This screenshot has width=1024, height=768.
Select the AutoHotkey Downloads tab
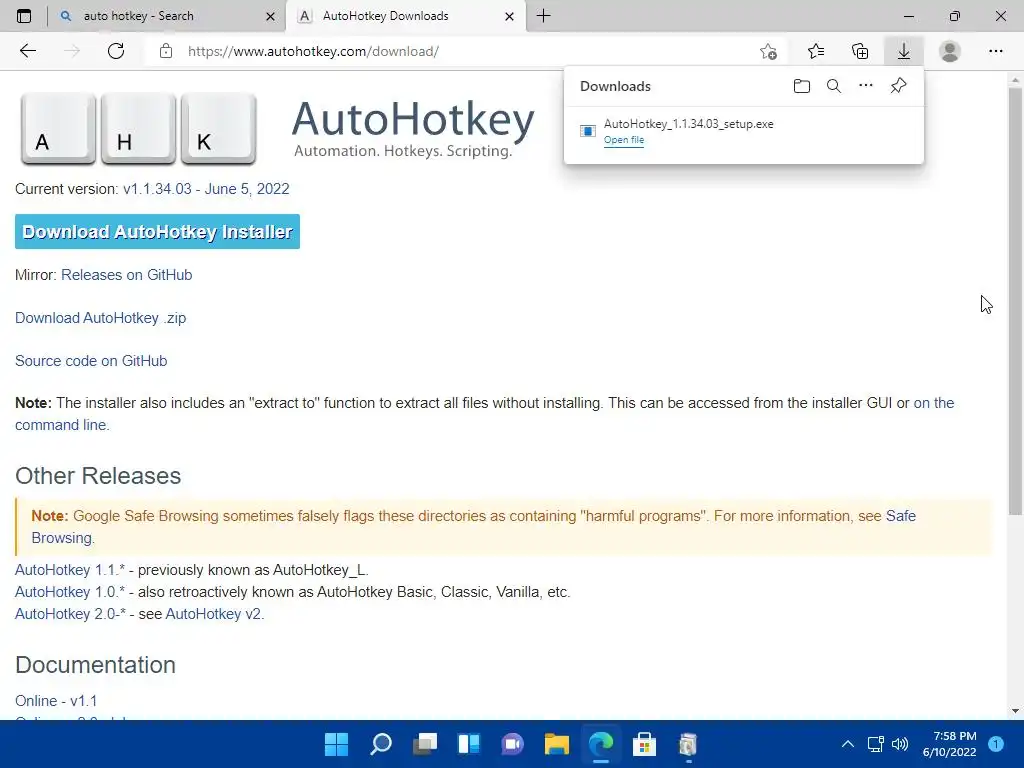point(405,16)
